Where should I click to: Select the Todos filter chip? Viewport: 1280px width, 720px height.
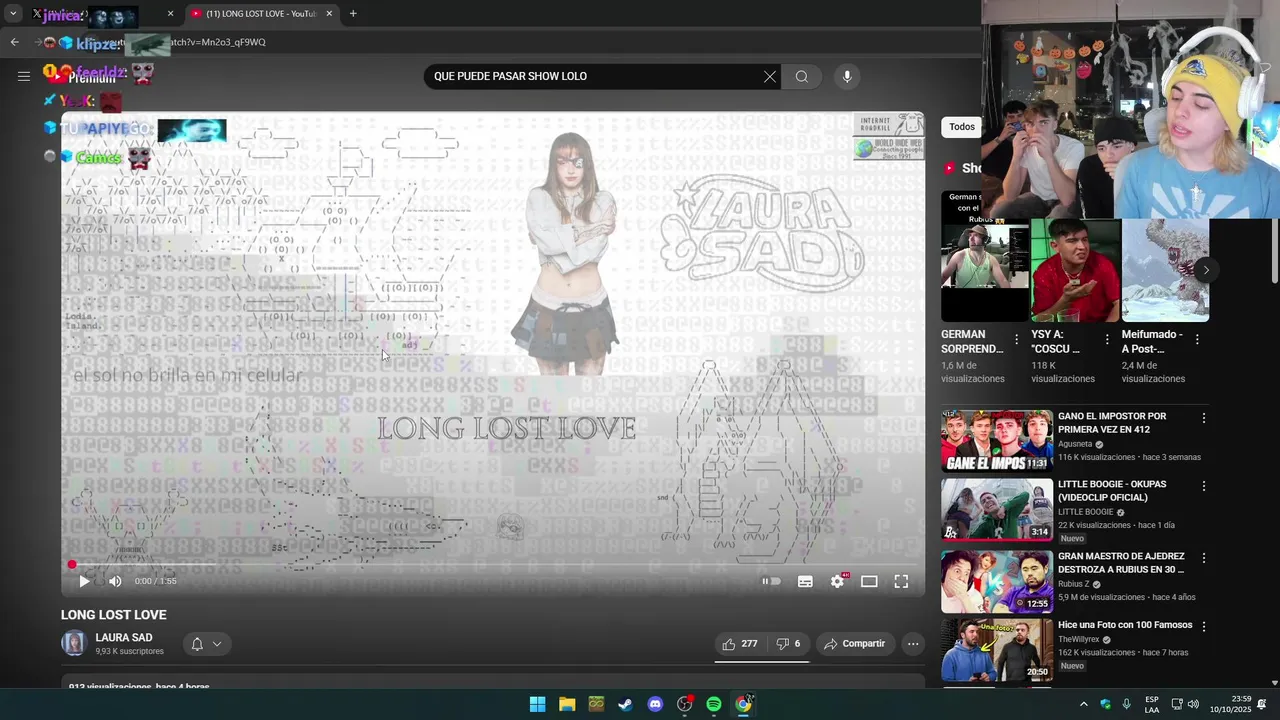point(962,127)
